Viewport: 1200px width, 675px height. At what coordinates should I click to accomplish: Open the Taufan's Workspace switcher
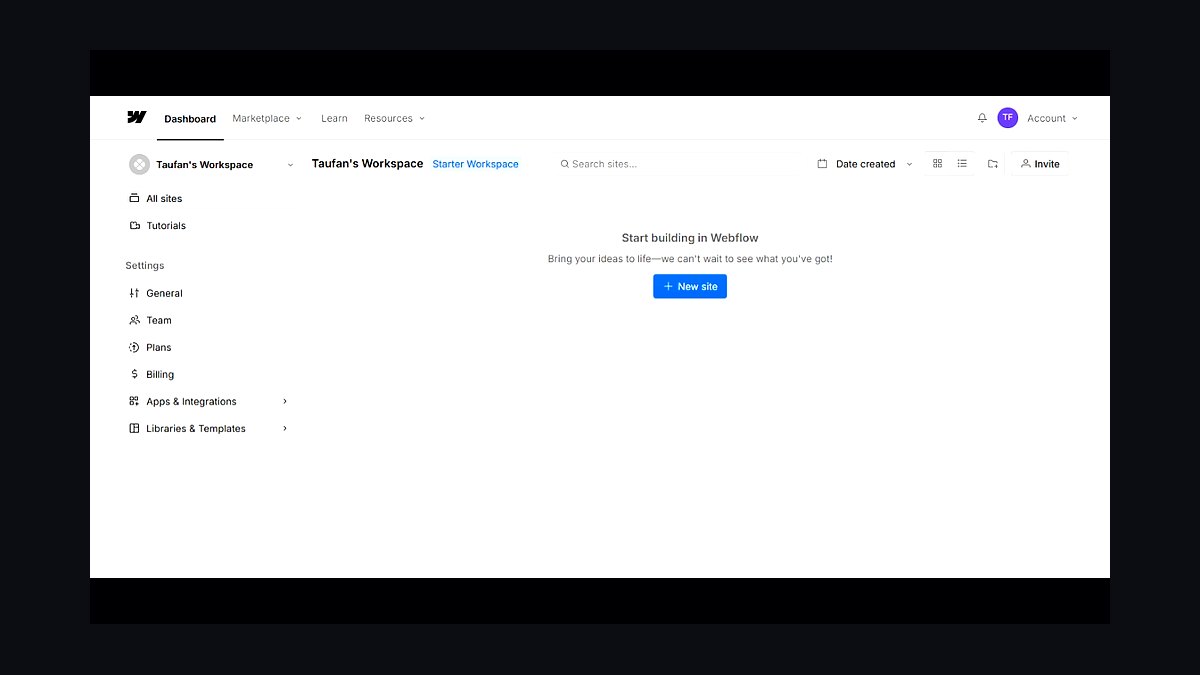pyautogui.click(x=212, y=164)
